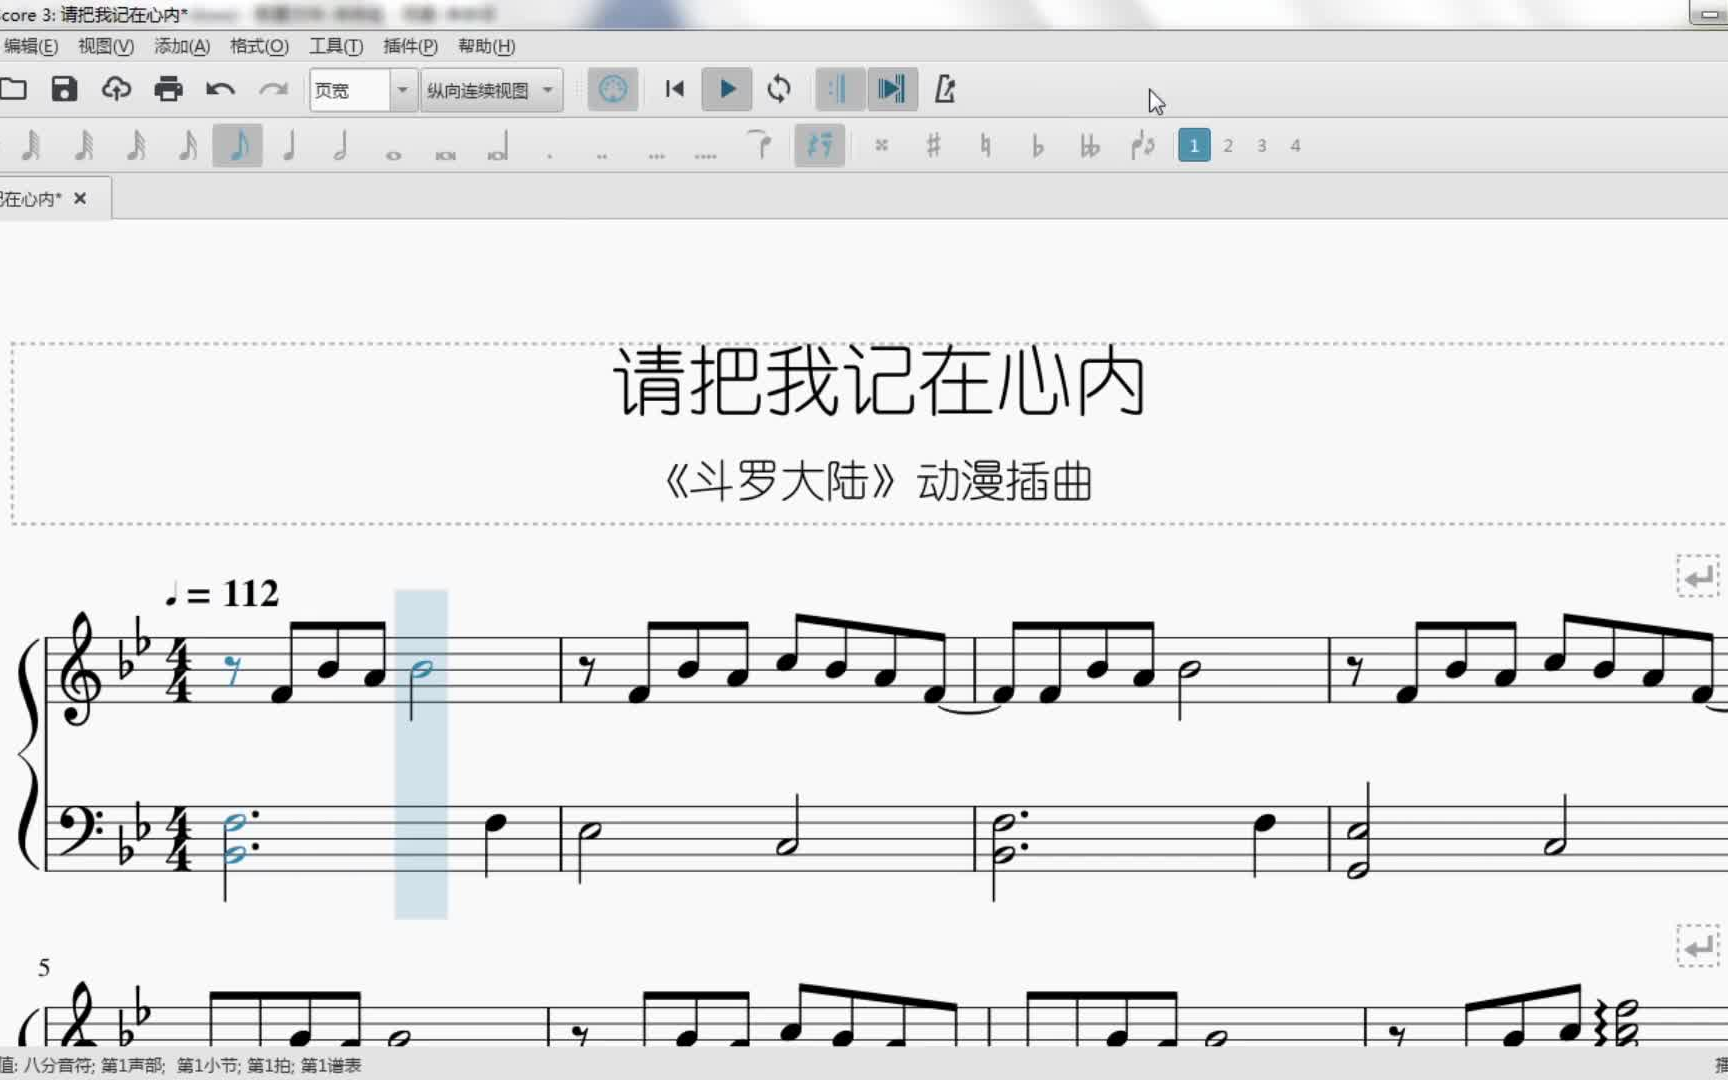The height and width of the screenshot is (1080, 1728).
Task: Toggle the rest input button
Action: pyautogui.click(x=819, y=146)
